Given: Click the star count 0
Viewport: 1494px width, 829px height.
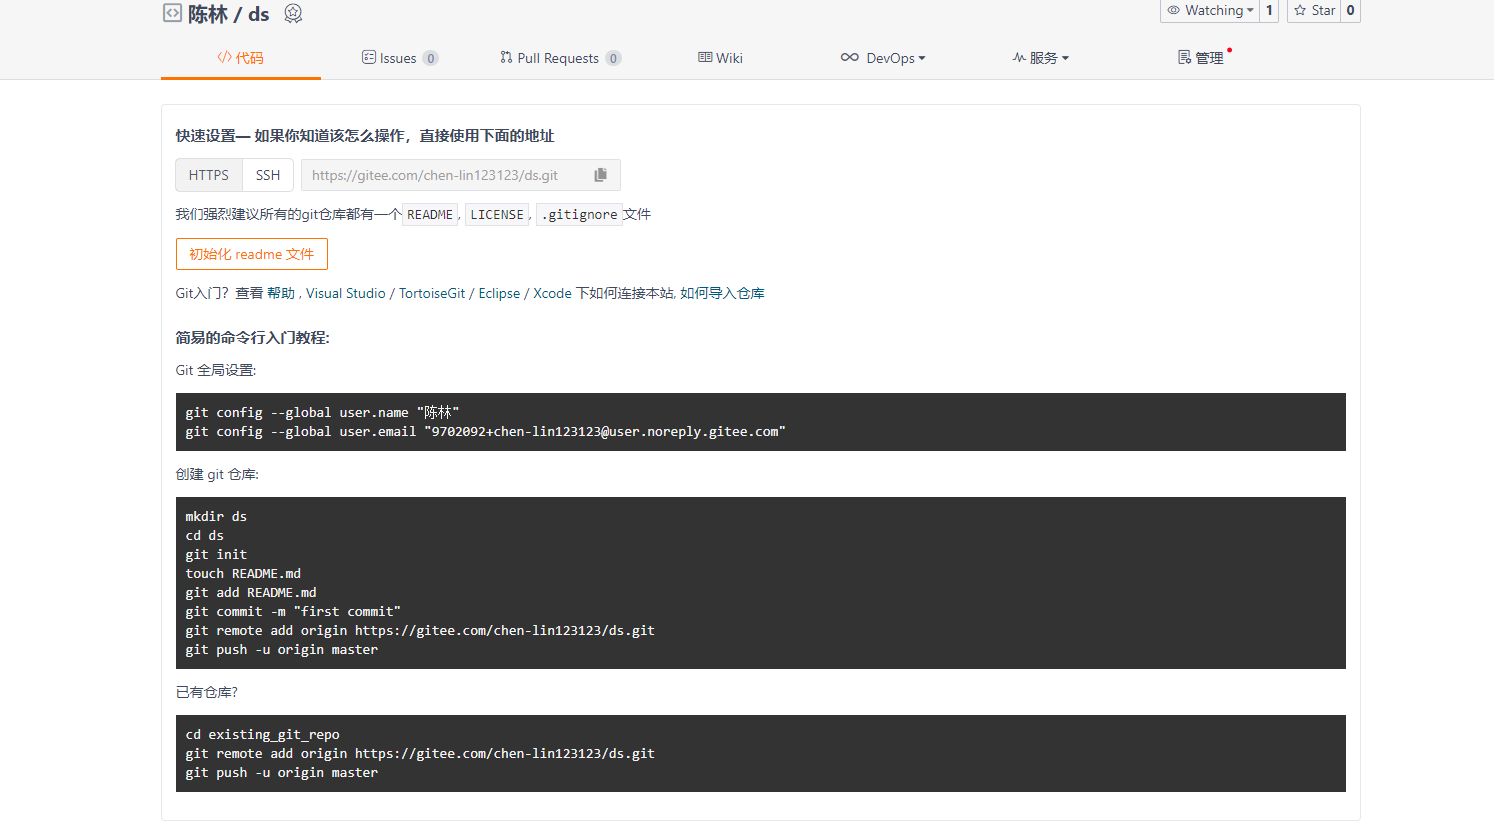Looking at the screenshot, I should pos(1350,10).
